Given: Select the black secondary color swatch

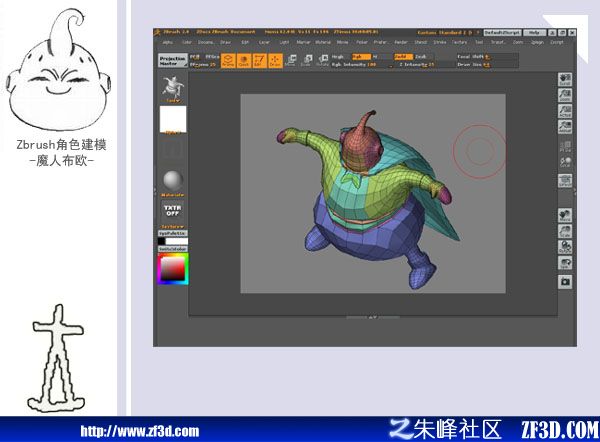Looking at the screenshot, I should [x=161, y=241].
